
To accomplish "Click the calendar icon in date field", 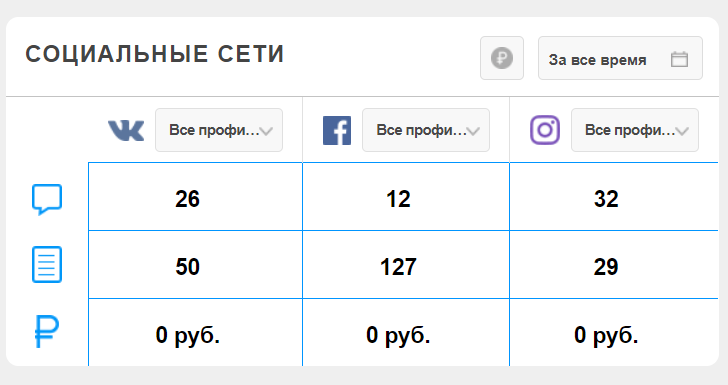I will coord(679,59).
